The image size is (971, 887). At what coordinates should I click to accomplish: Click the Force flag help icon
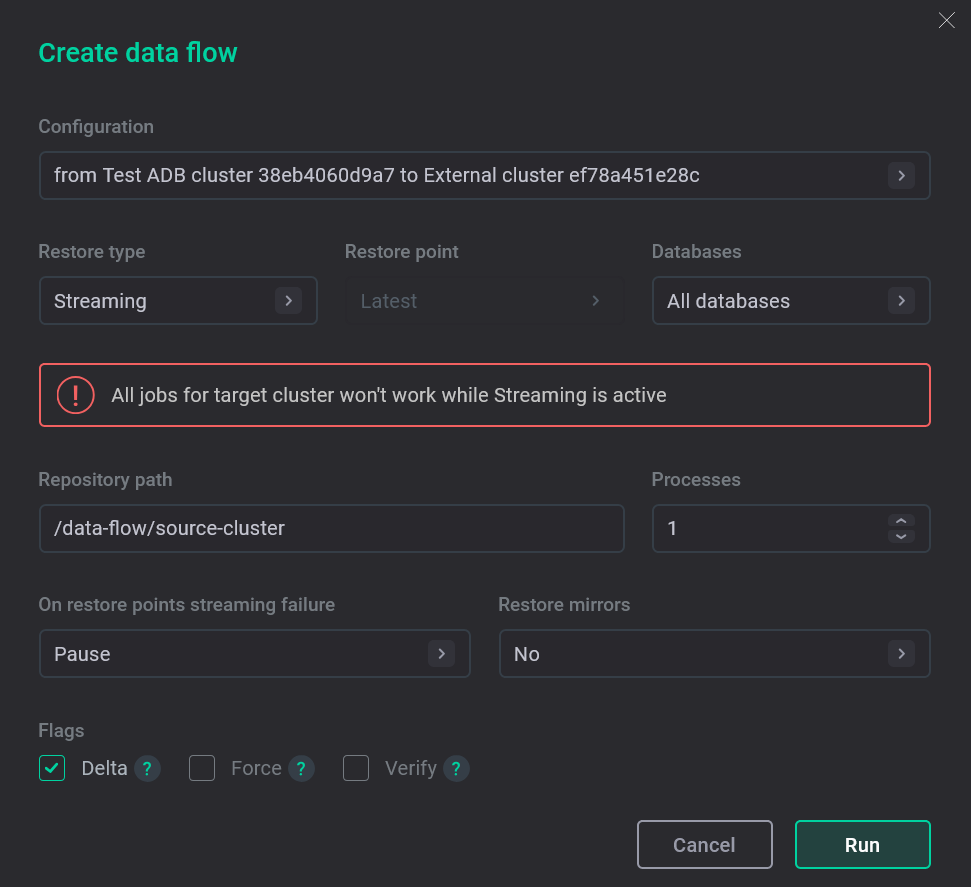301,768
